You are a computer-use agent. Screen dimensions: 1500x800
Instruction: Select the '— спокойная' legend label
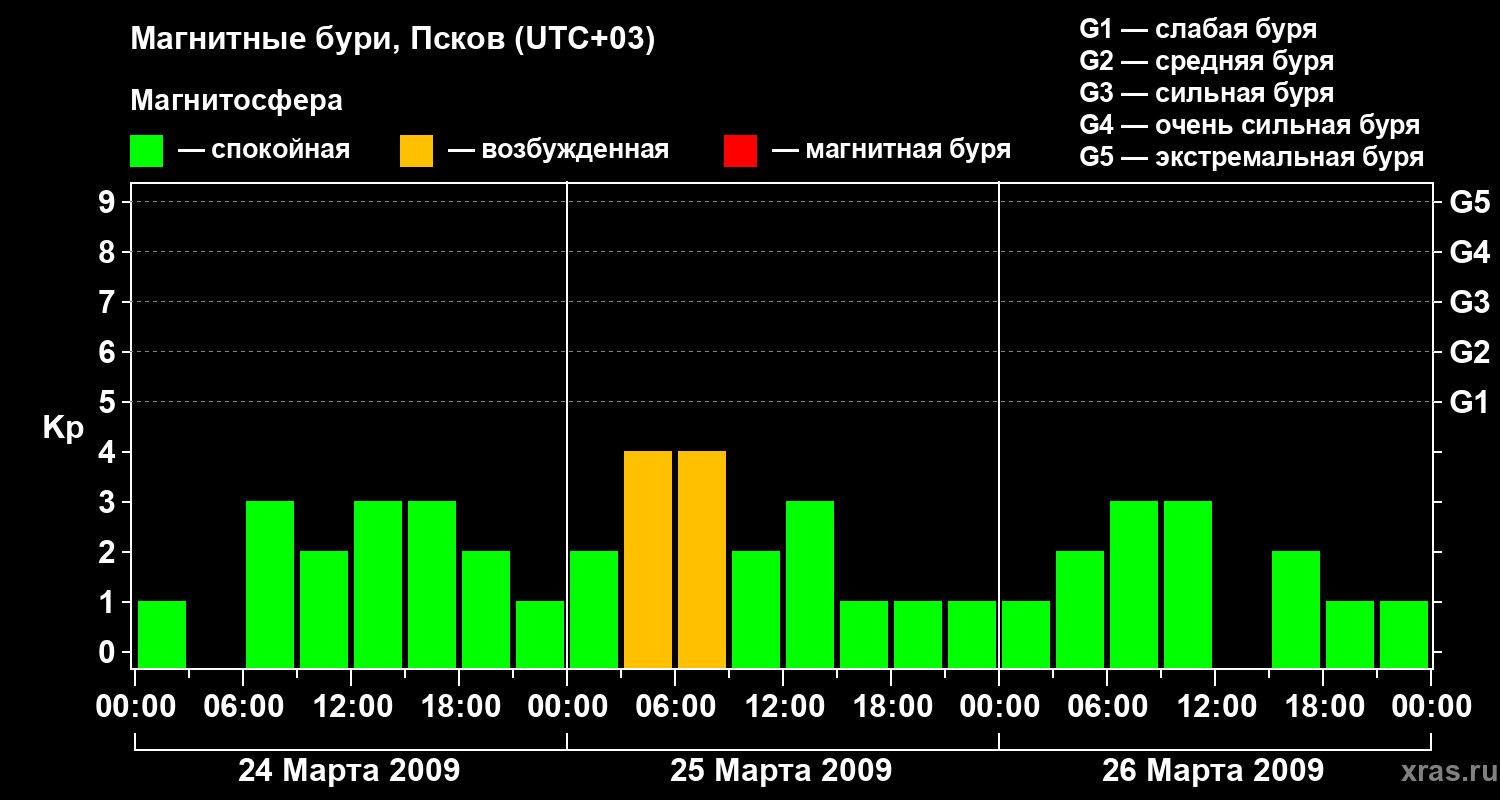pos(264,150)
